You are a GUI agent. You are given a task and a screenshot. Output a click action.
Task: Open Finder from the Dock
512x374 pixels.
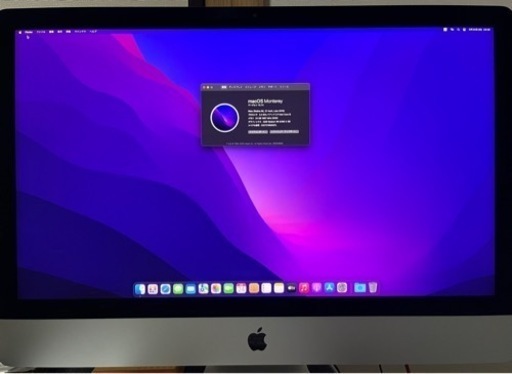140,288
